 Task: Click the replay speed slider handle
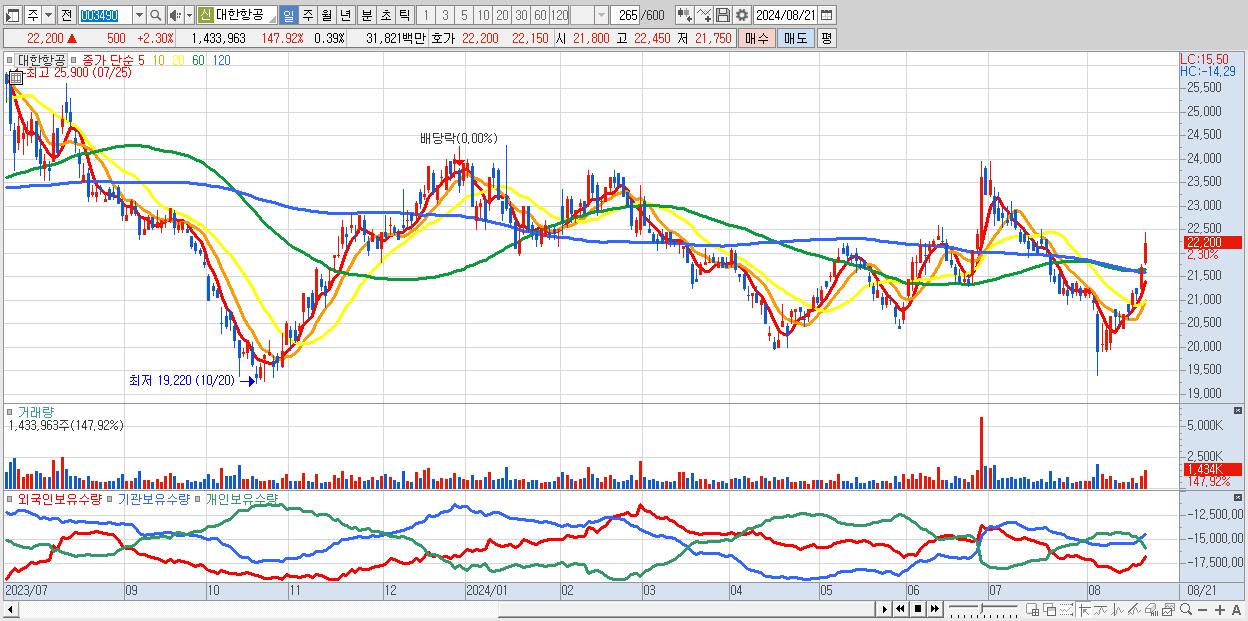[982, 609]
